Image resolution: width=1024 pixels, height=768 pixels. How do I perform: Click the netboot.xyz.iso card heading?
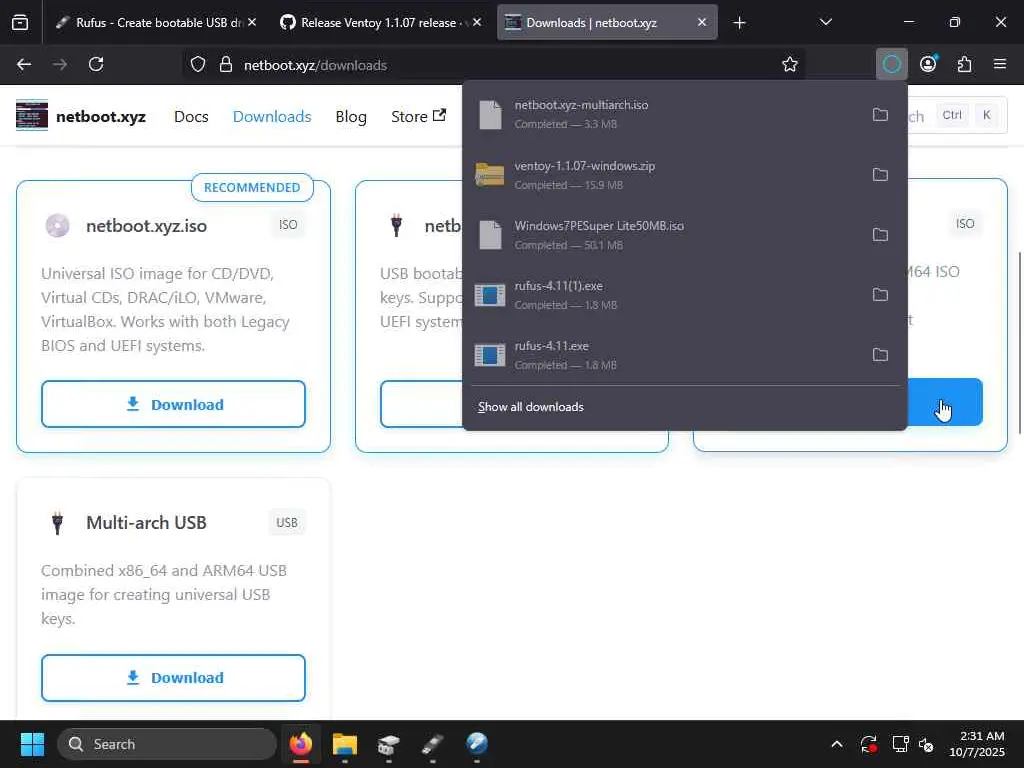click(x=146, y=226)
